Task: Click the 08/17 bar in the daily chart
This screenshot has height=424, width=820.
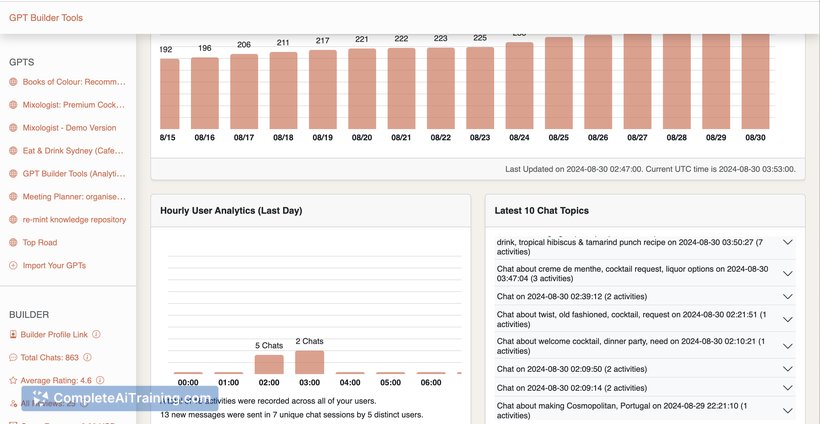Action: click(x=244, y=91)
